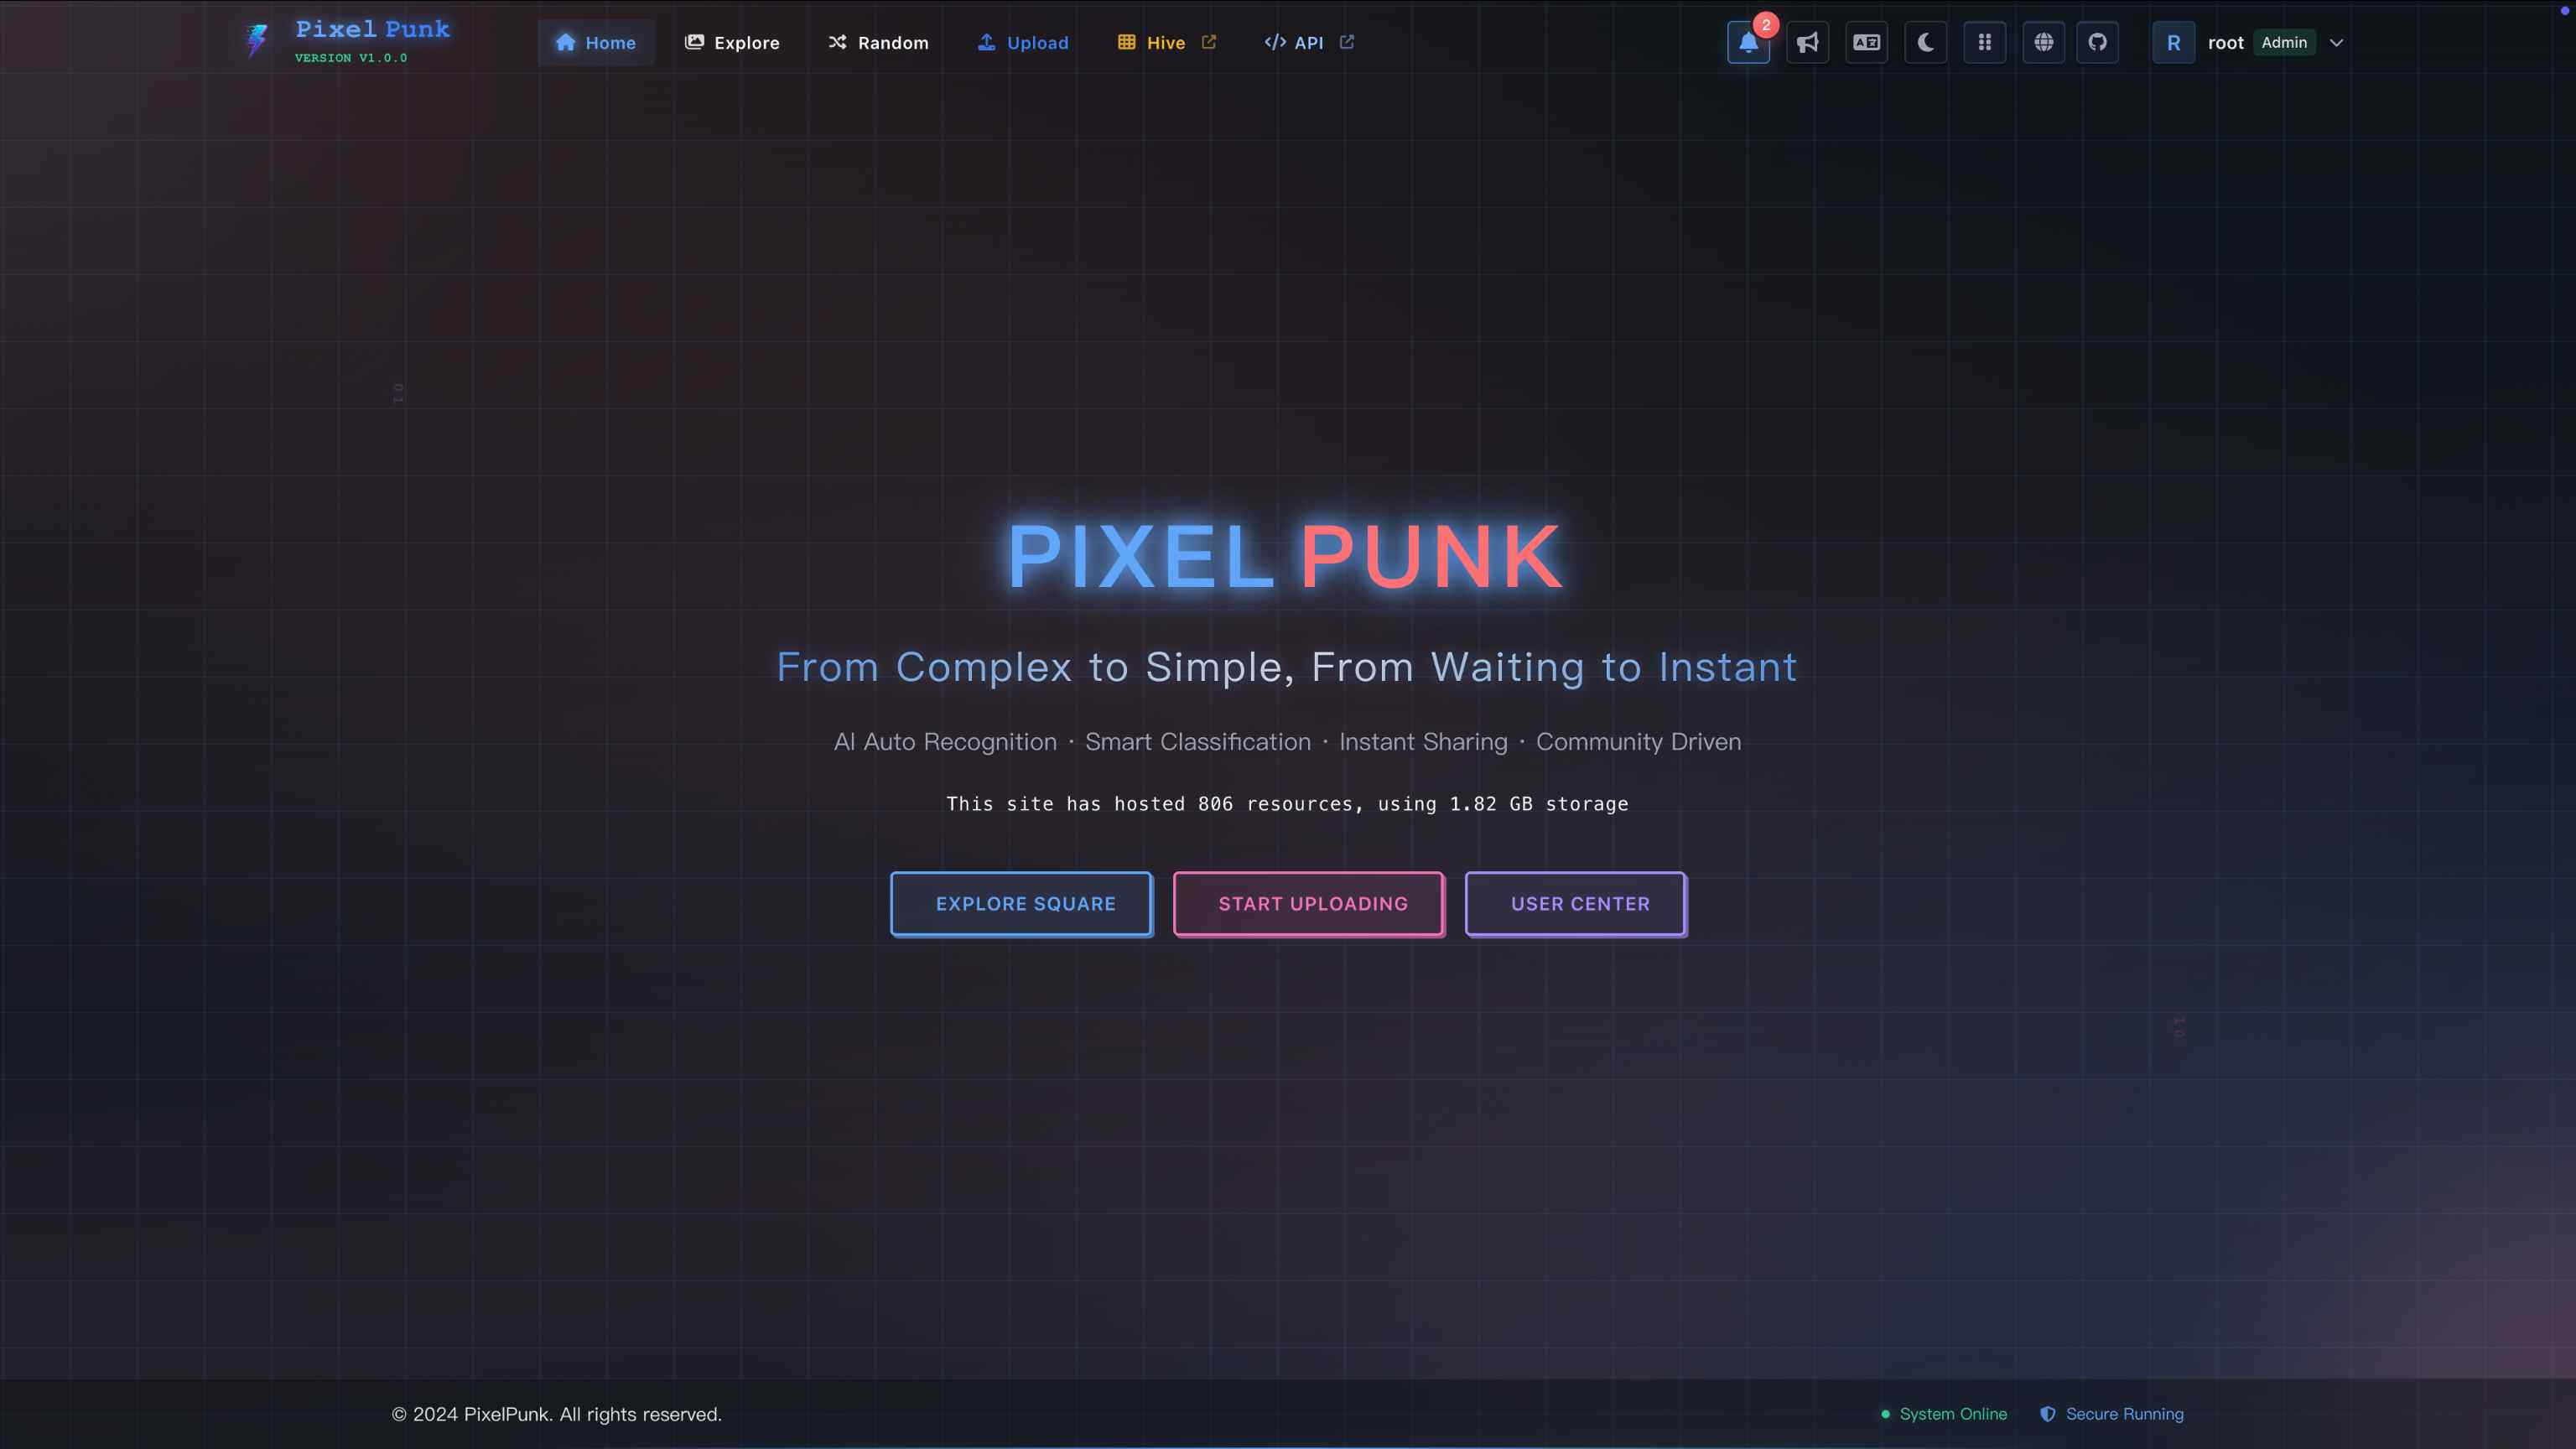Open the notifications bell

tap(1747, 43)
